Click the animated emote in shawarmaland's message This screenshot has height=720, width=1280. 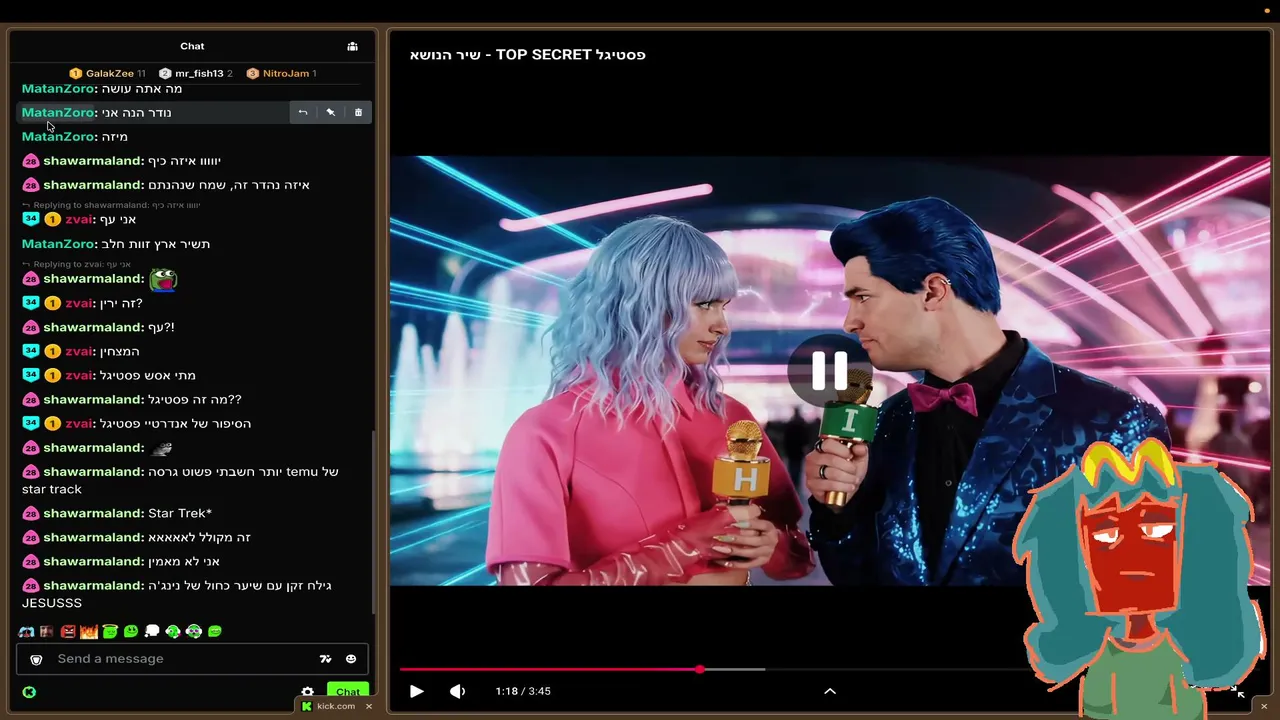click(x=161, y=448)
